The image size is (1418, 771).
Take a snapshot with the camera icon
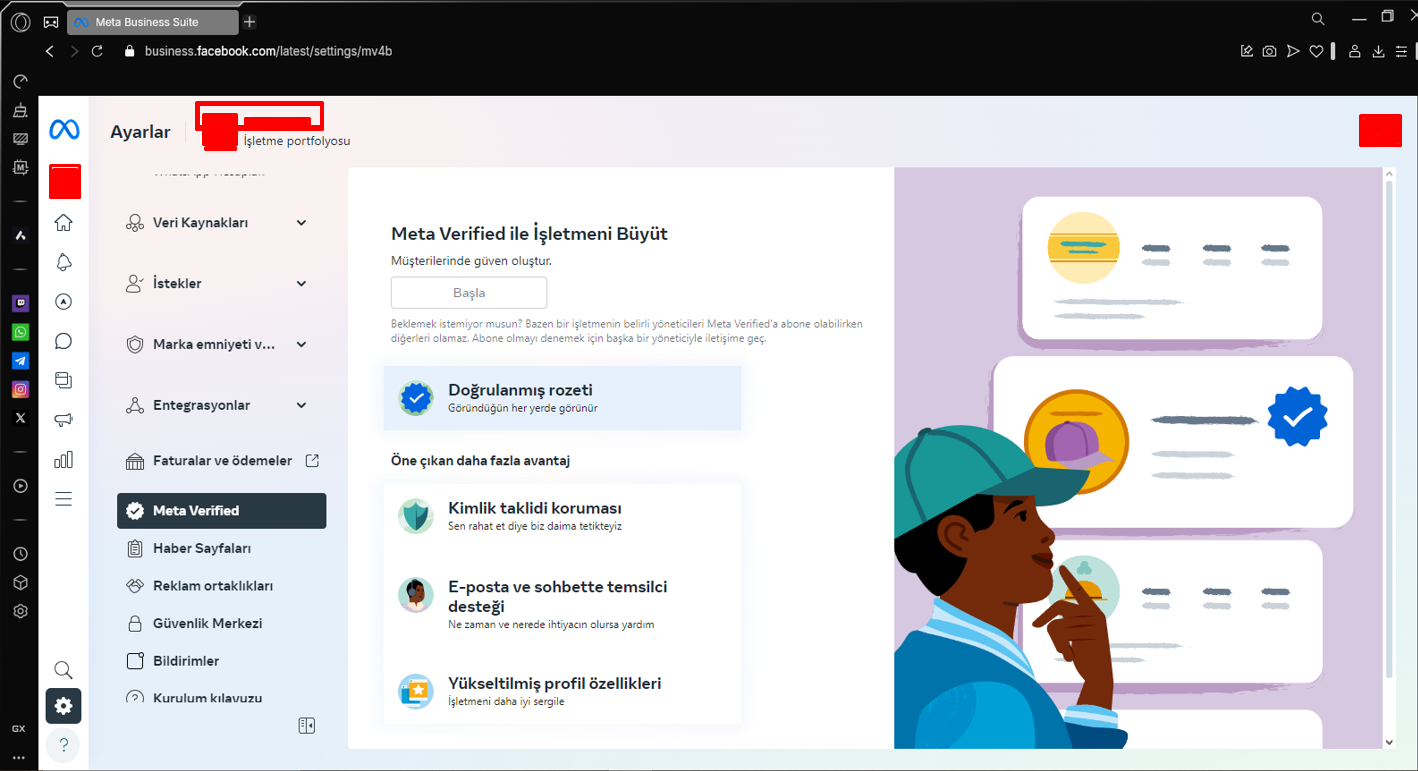coord(1269,51)
